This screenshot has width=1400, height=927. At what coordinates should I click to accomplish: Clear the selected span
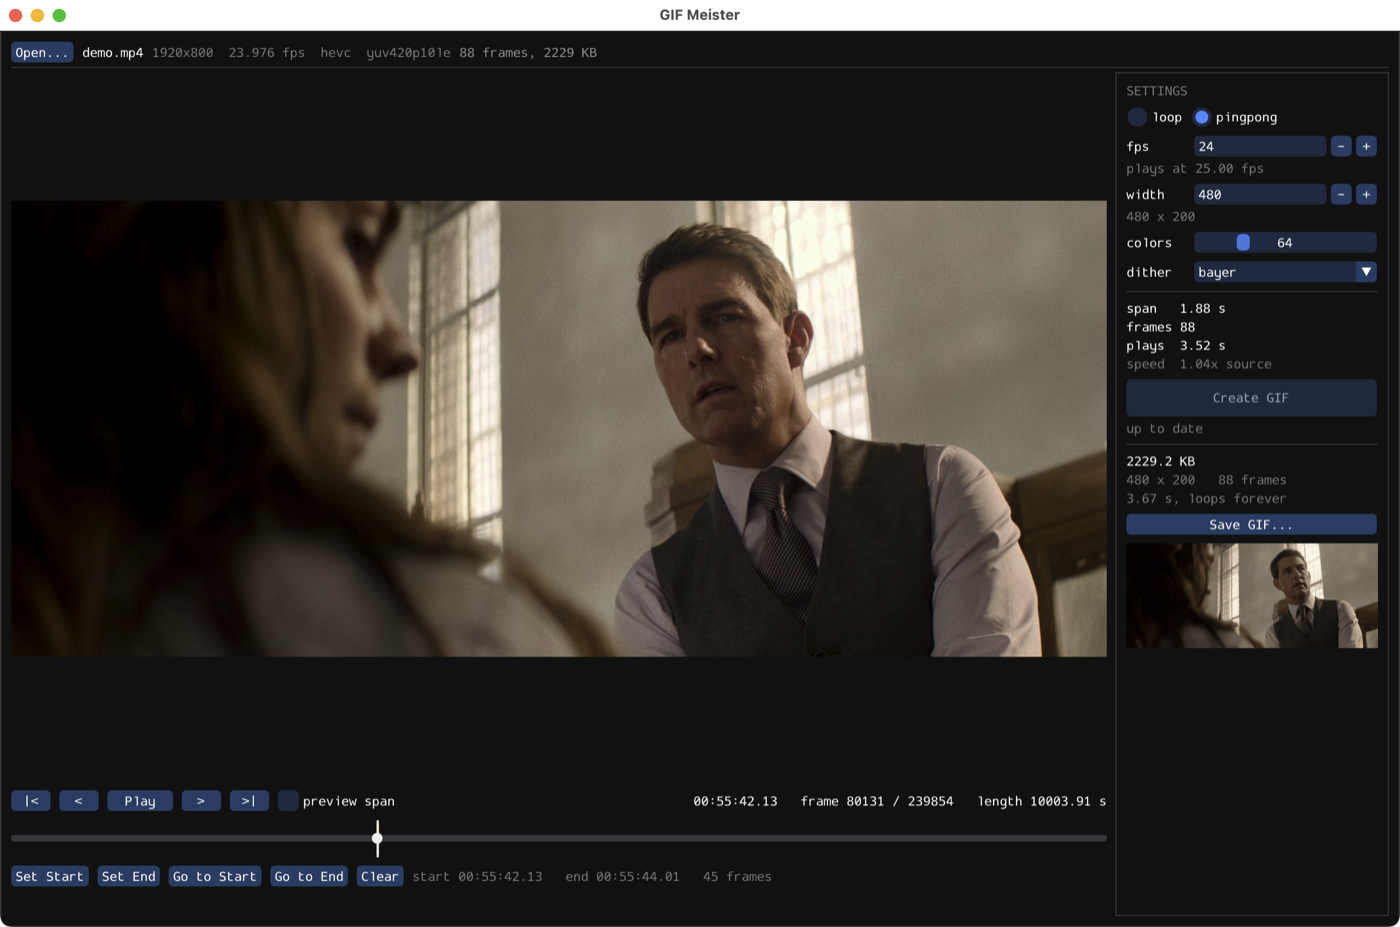380,876
